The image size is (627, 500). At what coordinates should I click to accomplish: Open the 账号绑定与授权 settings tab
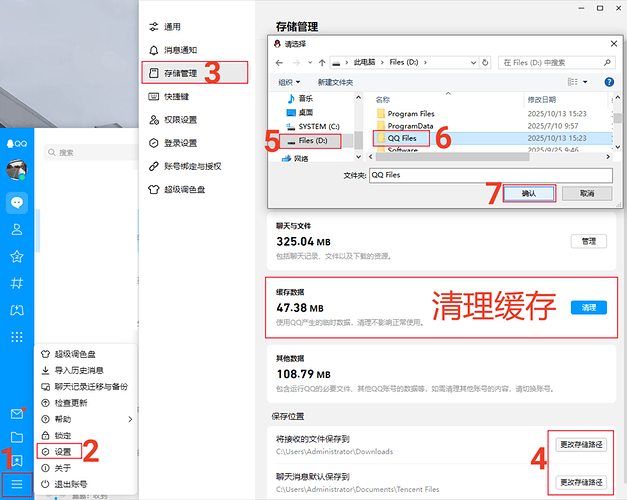point(195,166)
